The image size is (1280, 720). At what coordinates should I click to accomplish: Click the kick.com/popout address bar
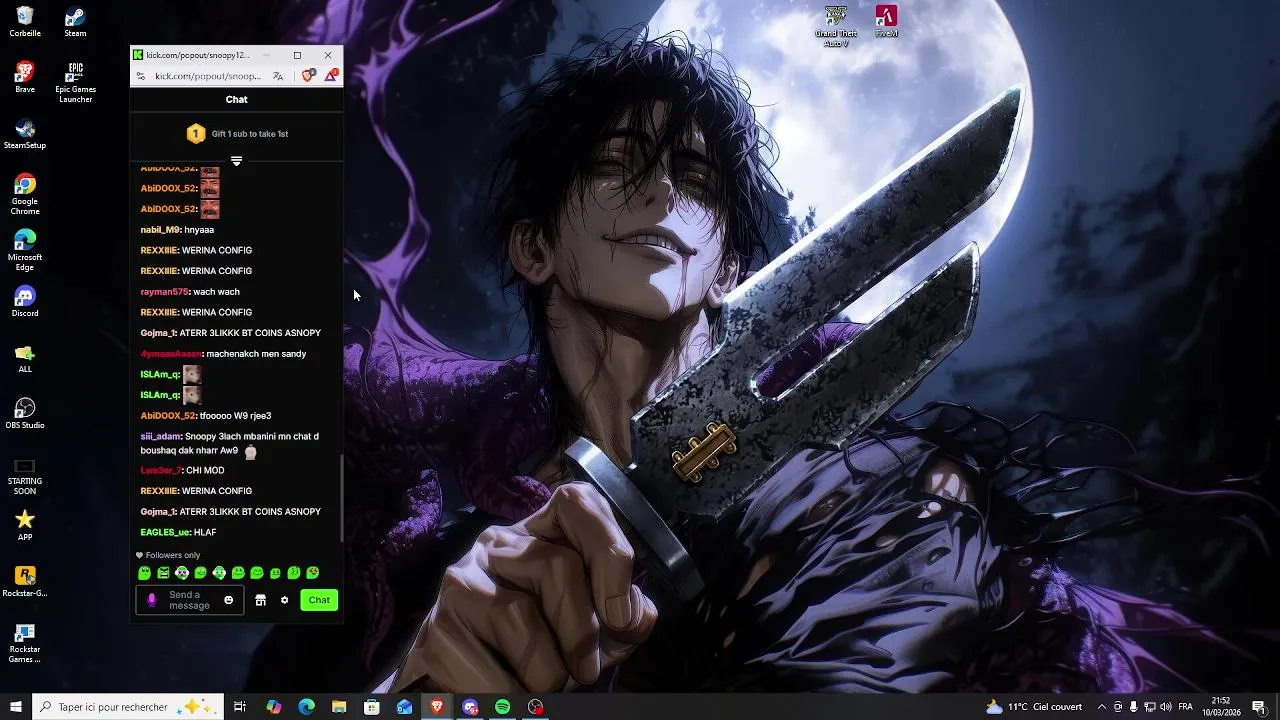point(208,76)
